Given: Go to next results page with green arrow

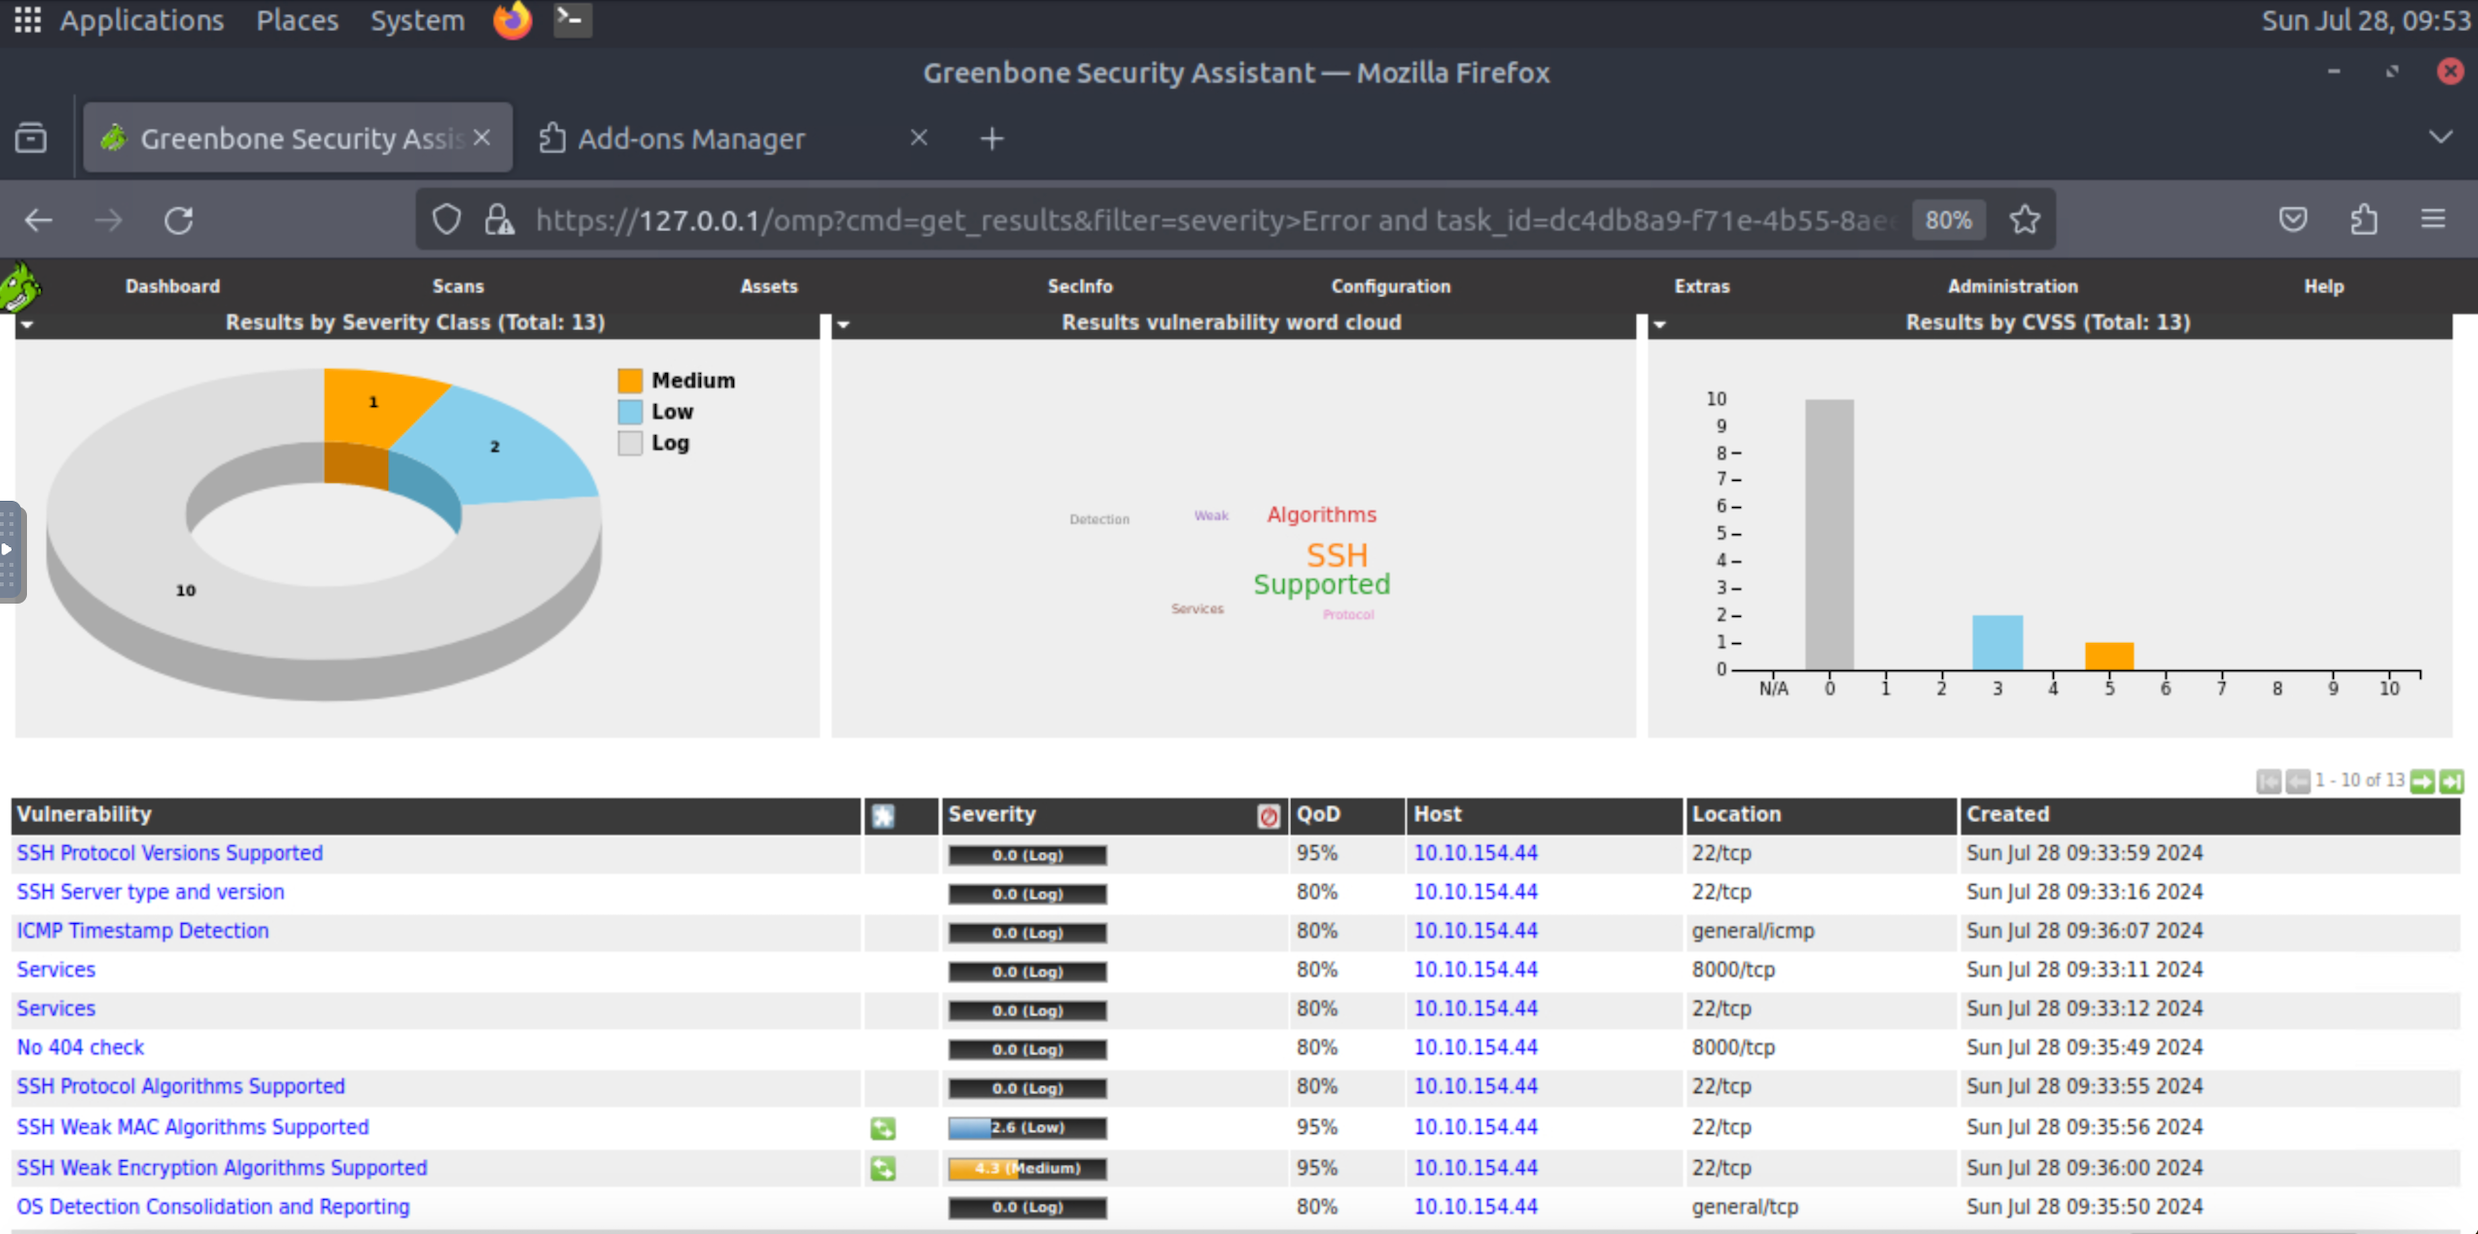Looking at the screenshot, I should [2423, 781].
